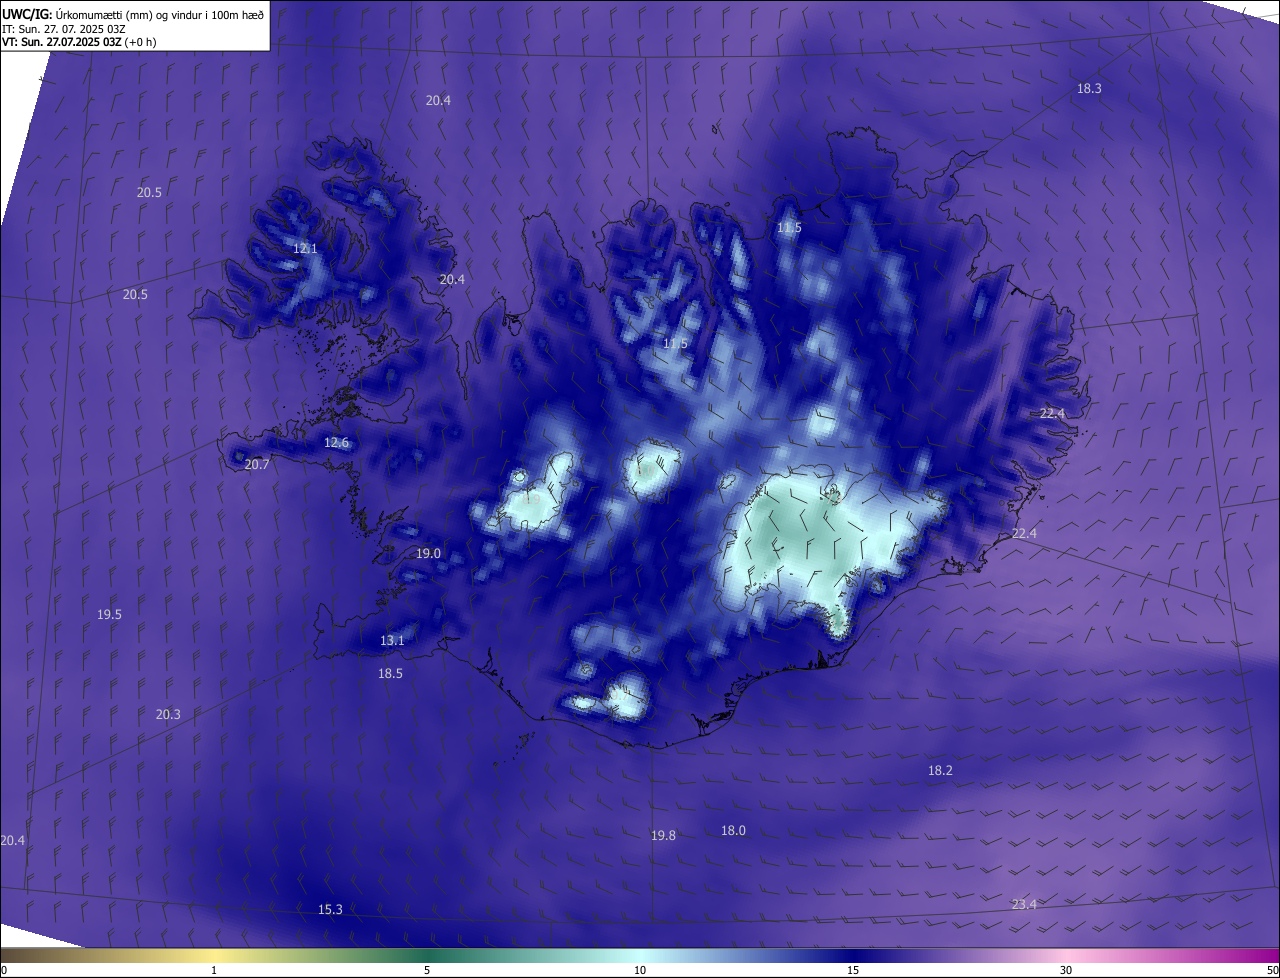This screenshot has width=1280, height=978.
Task: Click the 23.4 value label
Action: click(1024, 904)
